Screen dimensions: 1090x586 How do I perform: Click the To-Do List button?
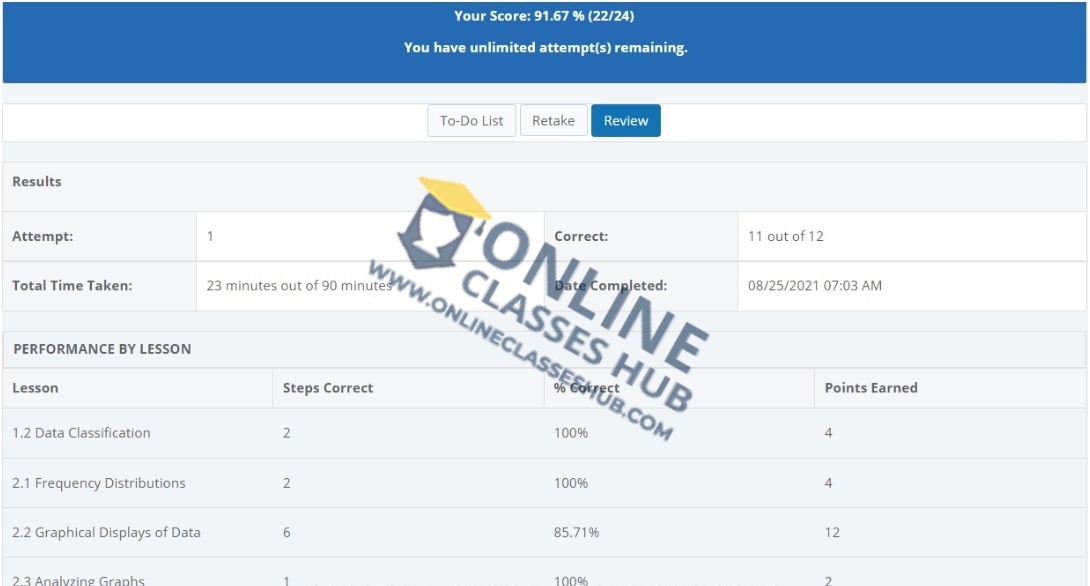[471, 121]
